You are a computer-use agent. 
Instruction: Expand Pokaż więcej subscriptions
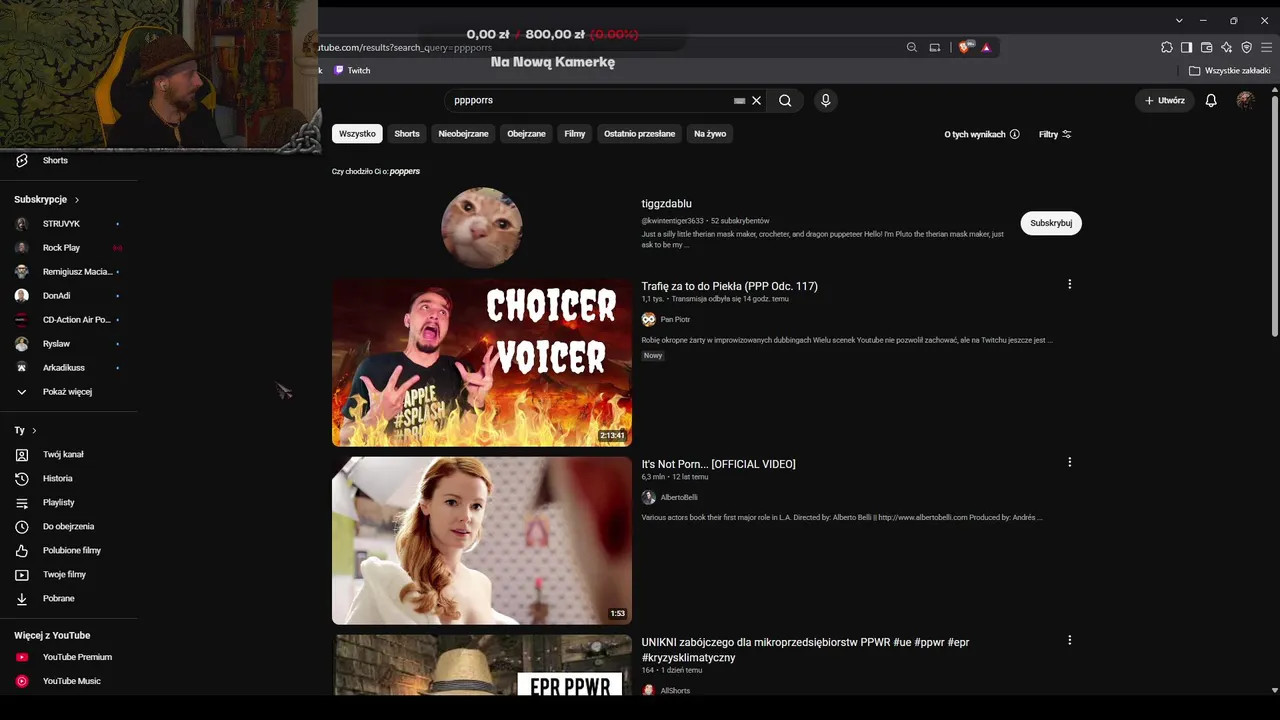67,392
